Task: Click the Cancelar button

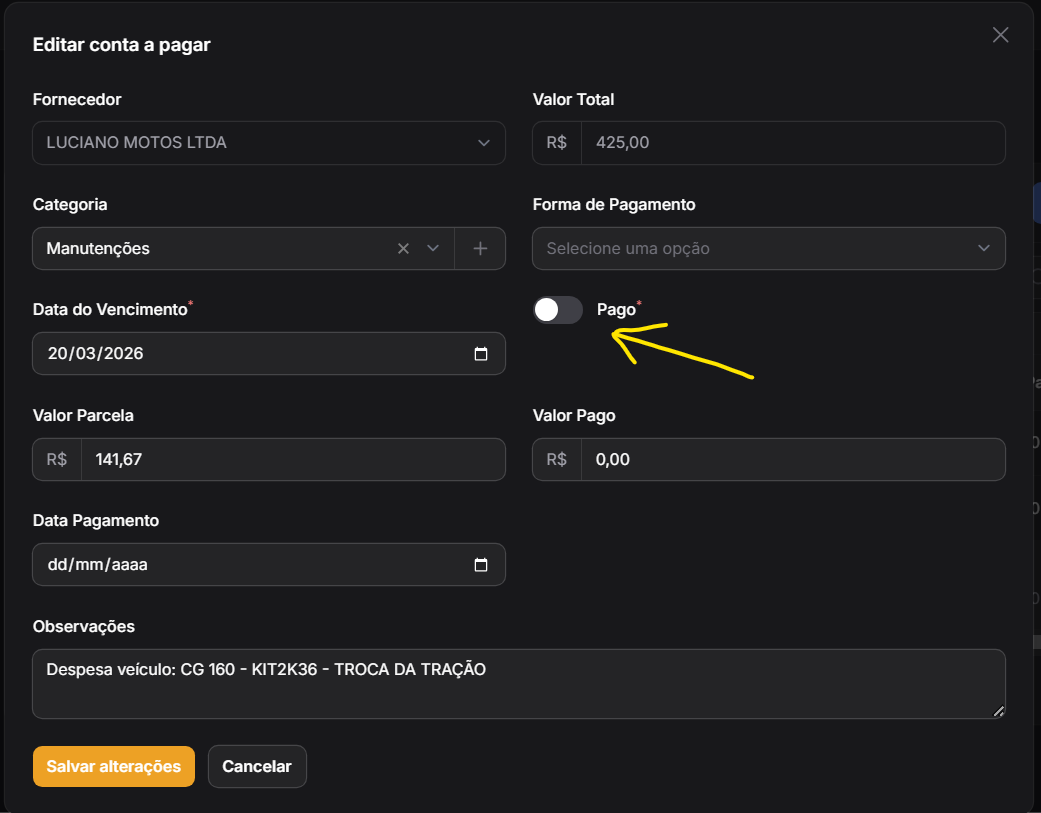Action: tap(257, 767)
